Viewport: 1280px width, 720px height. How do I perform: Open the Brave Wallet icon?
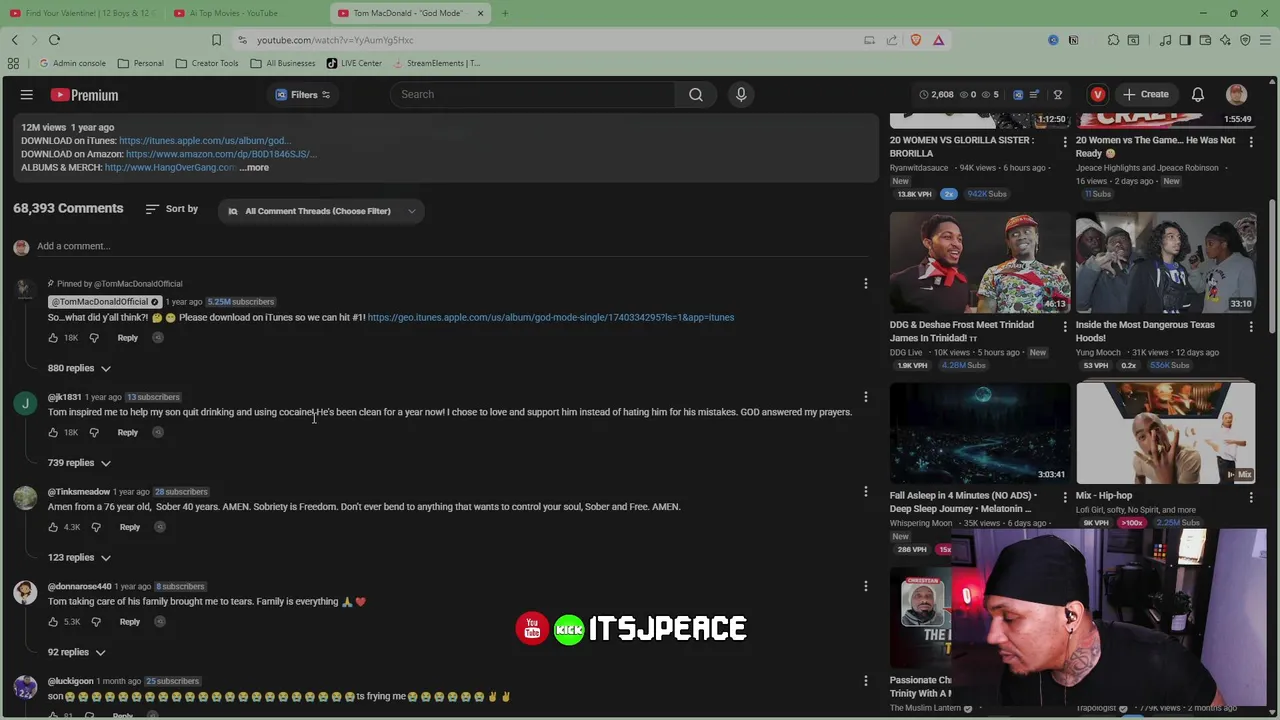click(x=1206, y=40)
